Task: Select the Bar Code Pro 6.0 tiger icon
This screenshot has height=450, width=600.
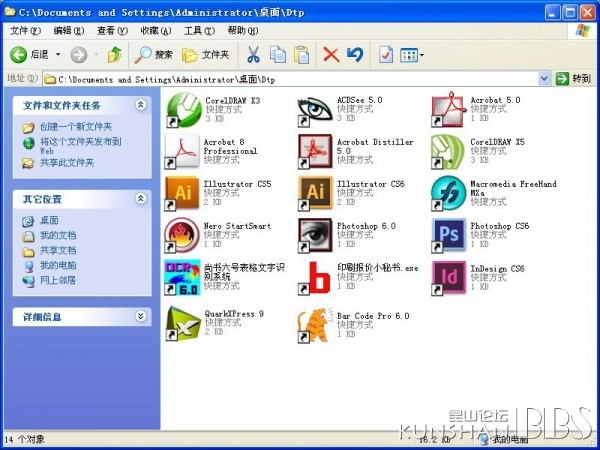Action: point(314,324)
